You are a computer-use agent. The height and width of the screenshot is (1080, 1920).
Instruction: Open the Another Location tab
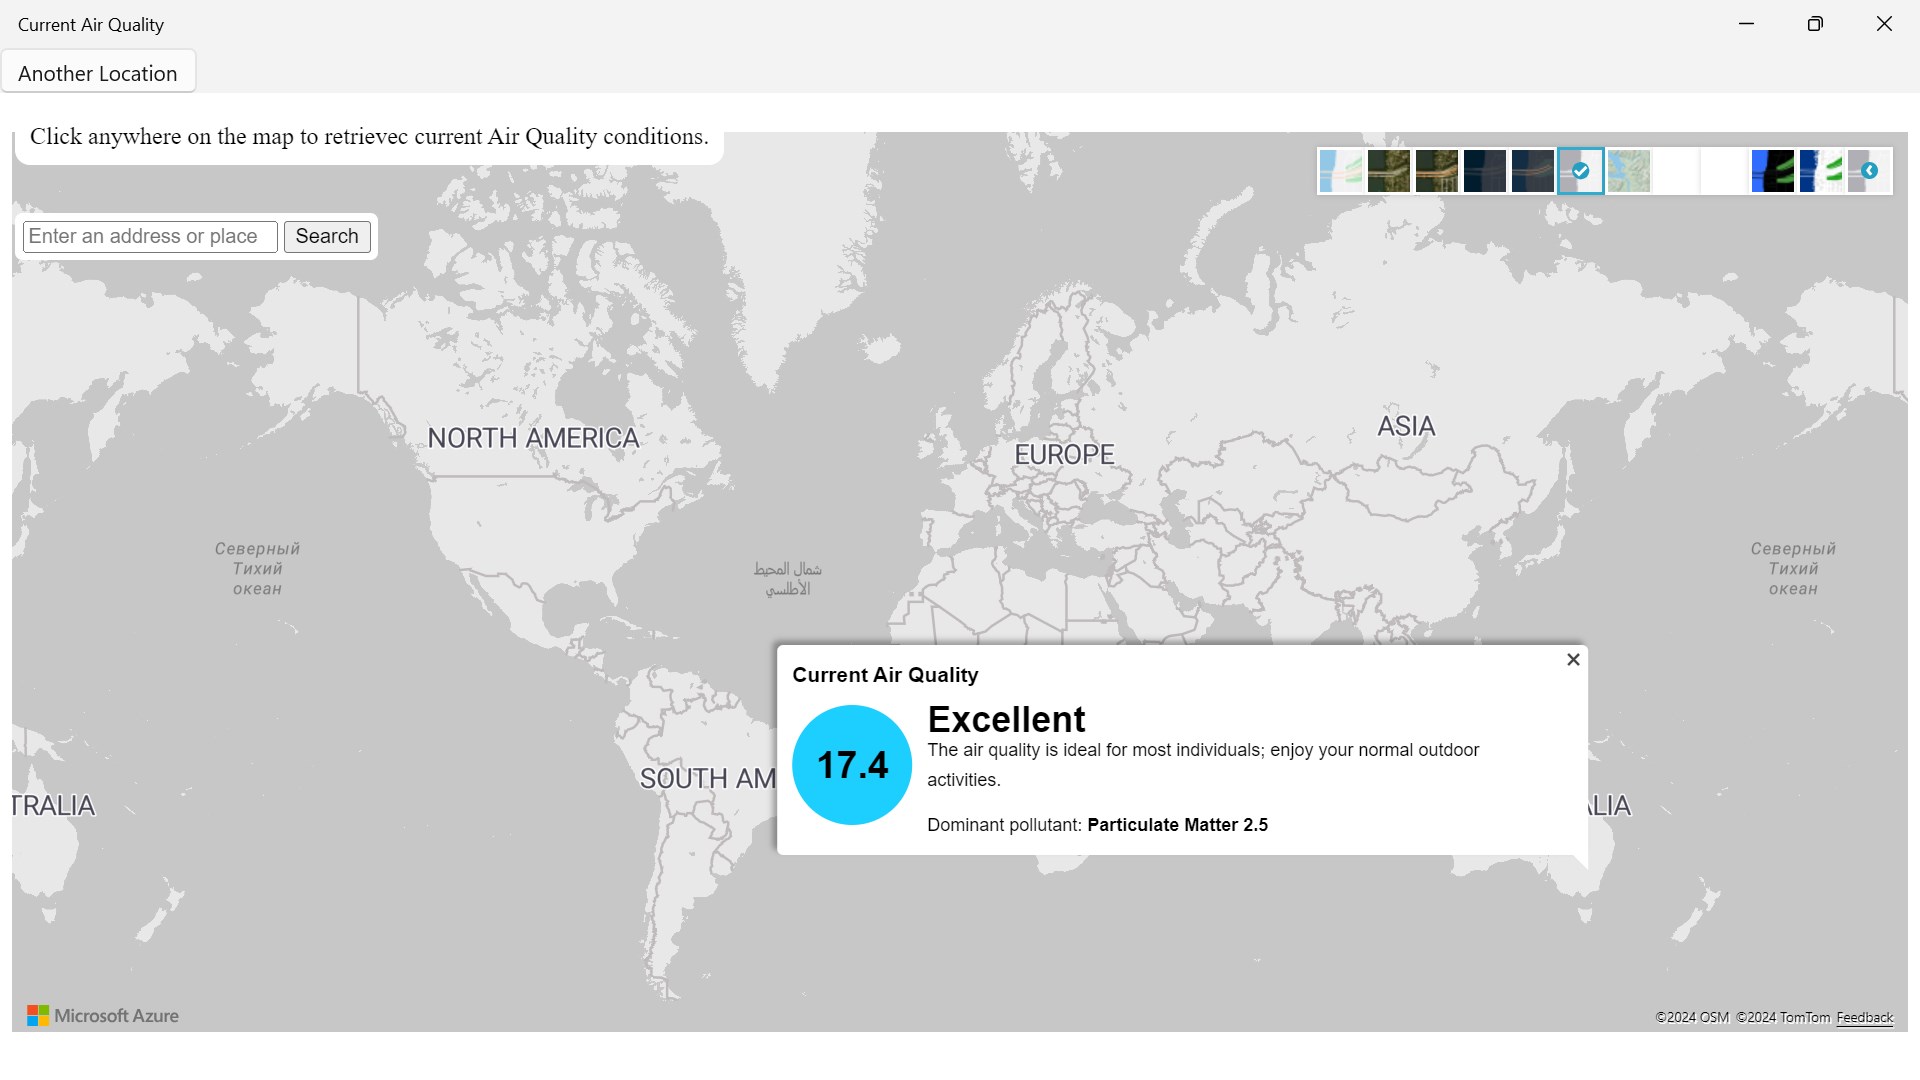click(x=98, y=73)
